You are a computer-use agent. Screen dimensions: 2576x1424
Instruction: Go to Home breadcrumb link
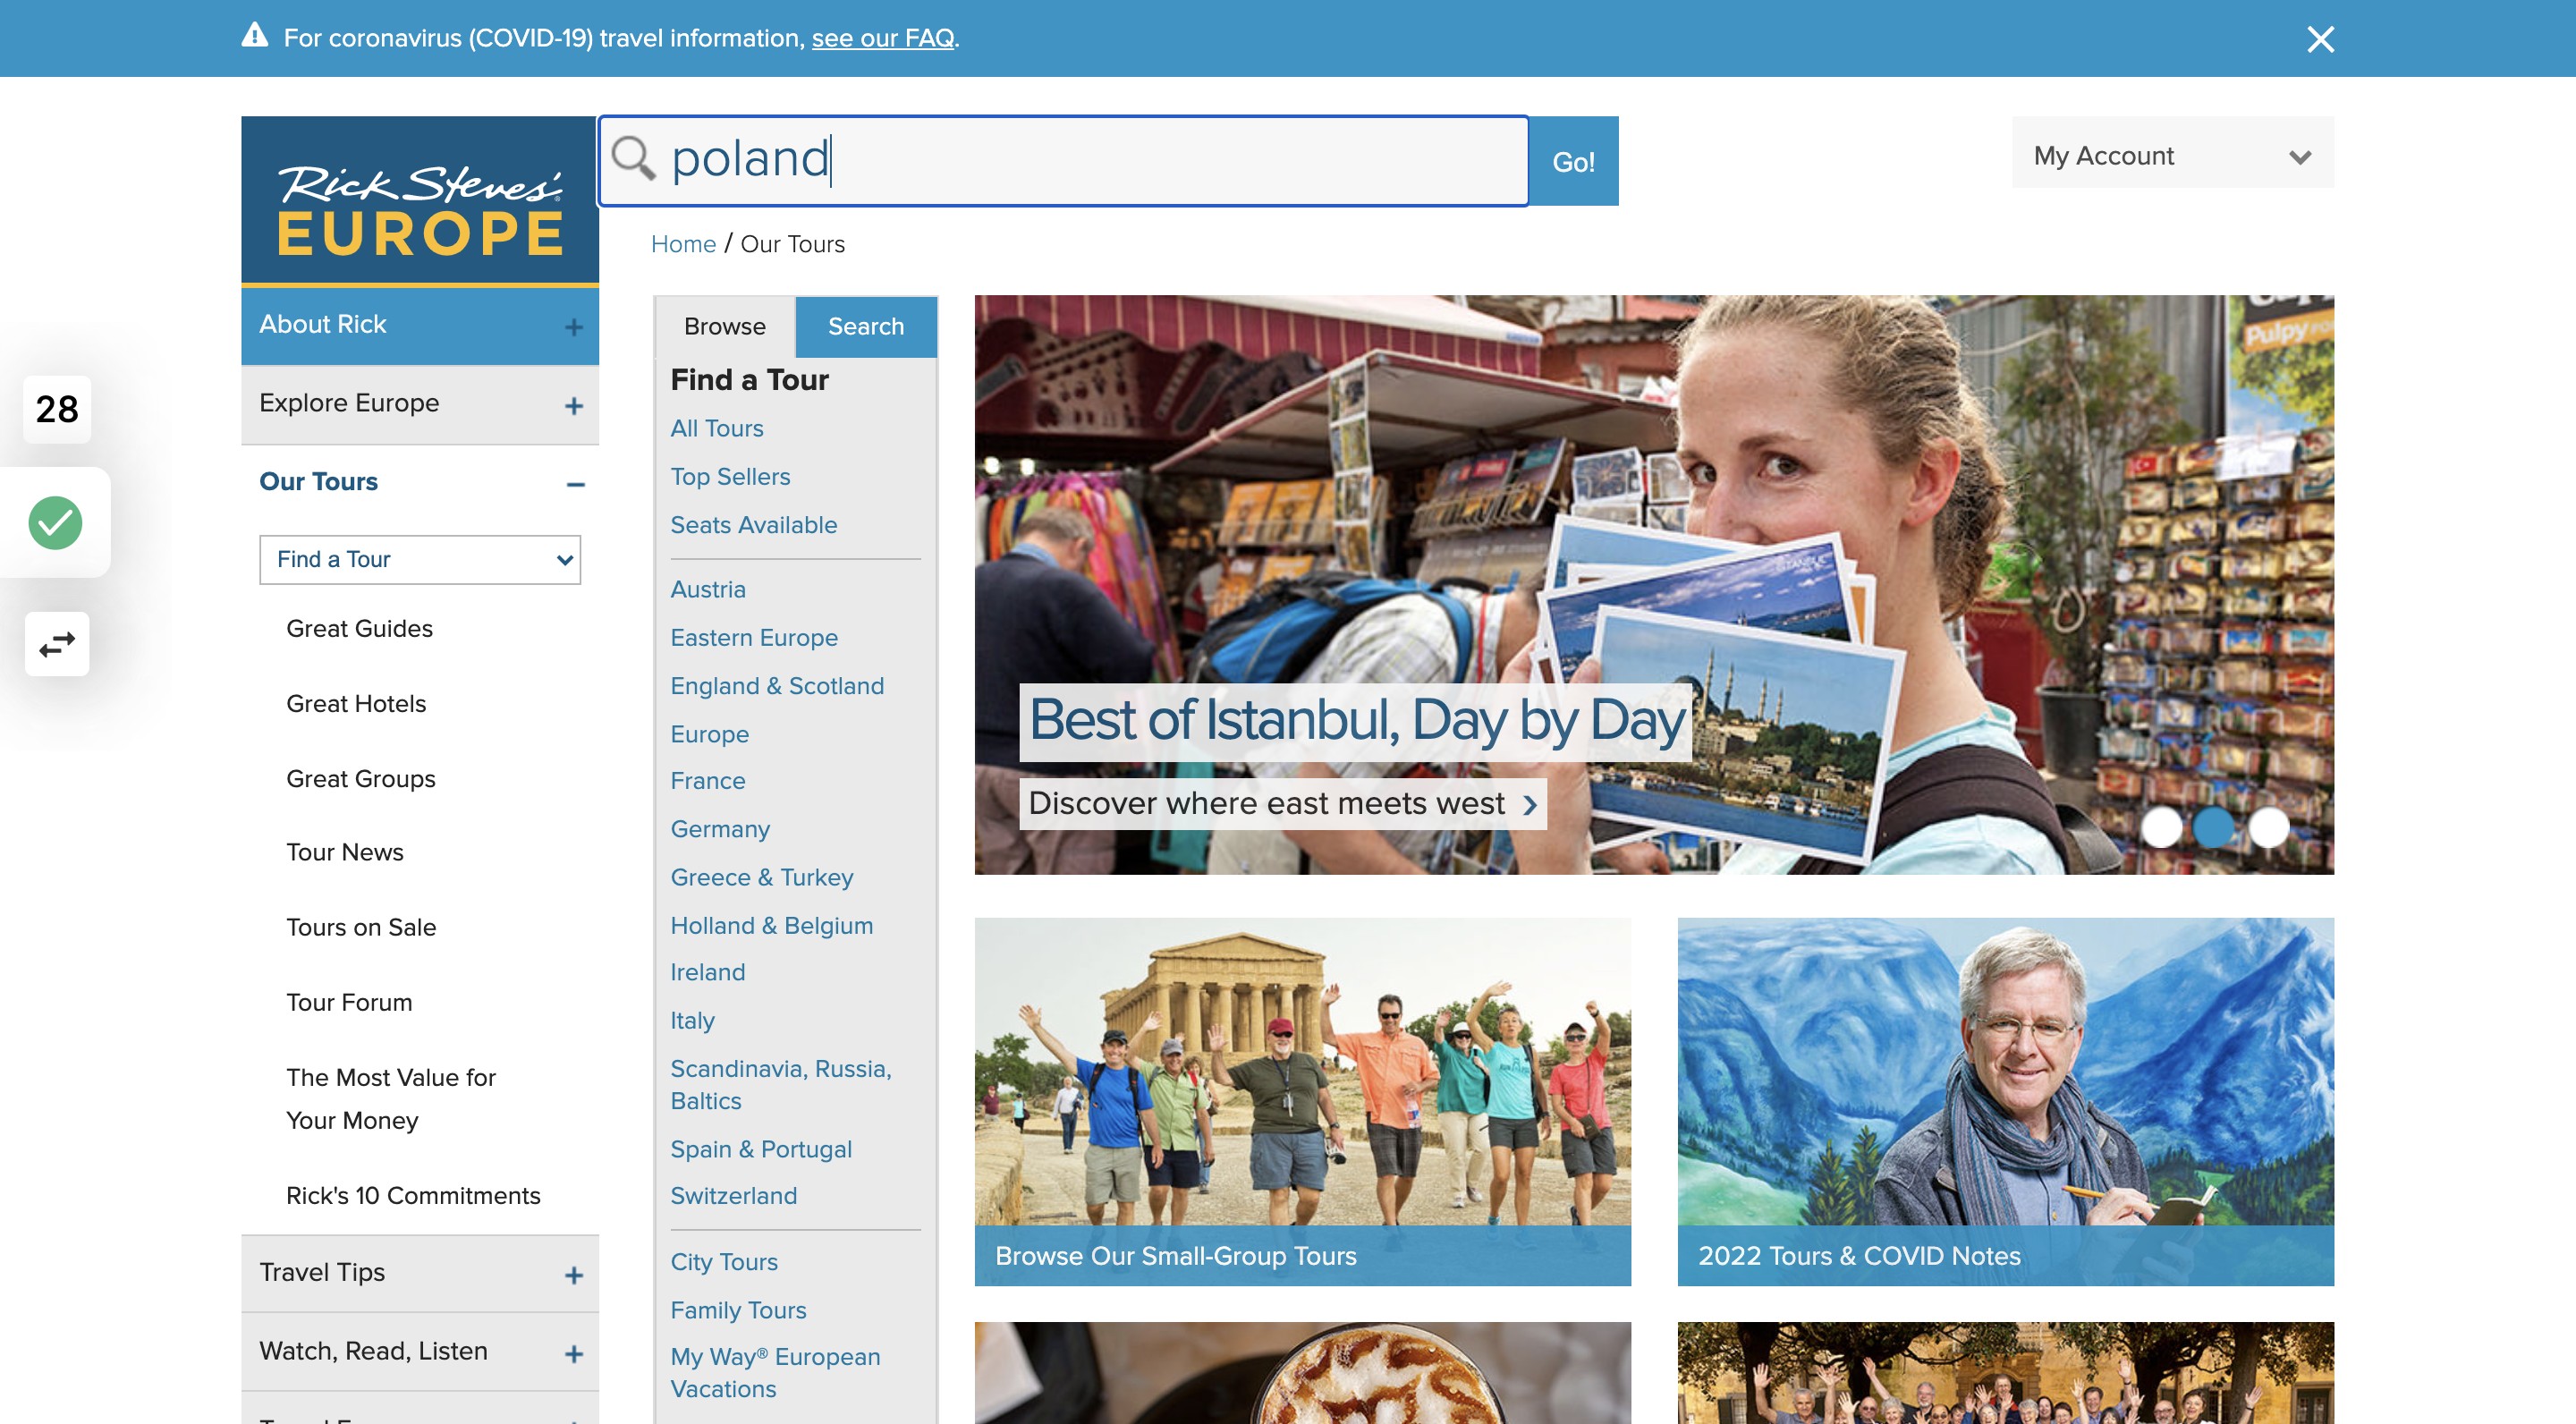[x=683, y=244]
